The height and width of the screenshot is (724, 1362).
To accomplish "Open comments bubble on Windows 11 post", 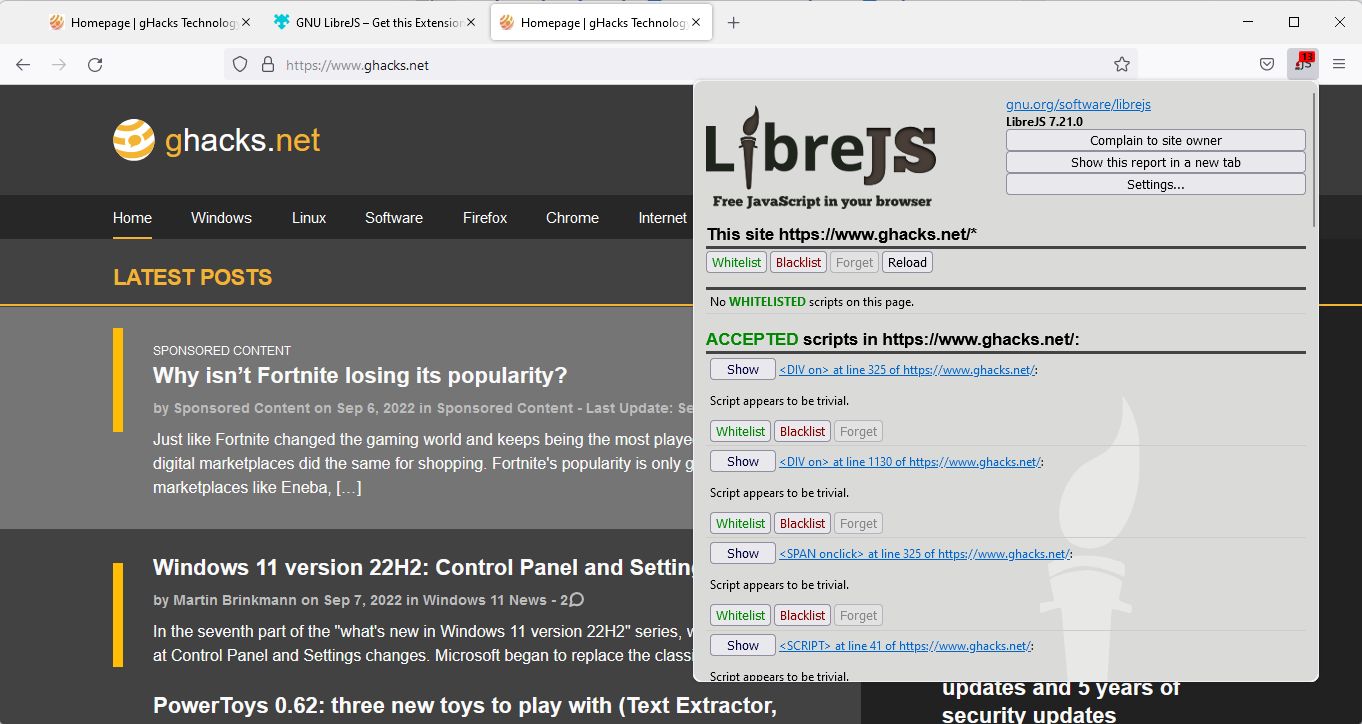I will (x=576, y=600).
